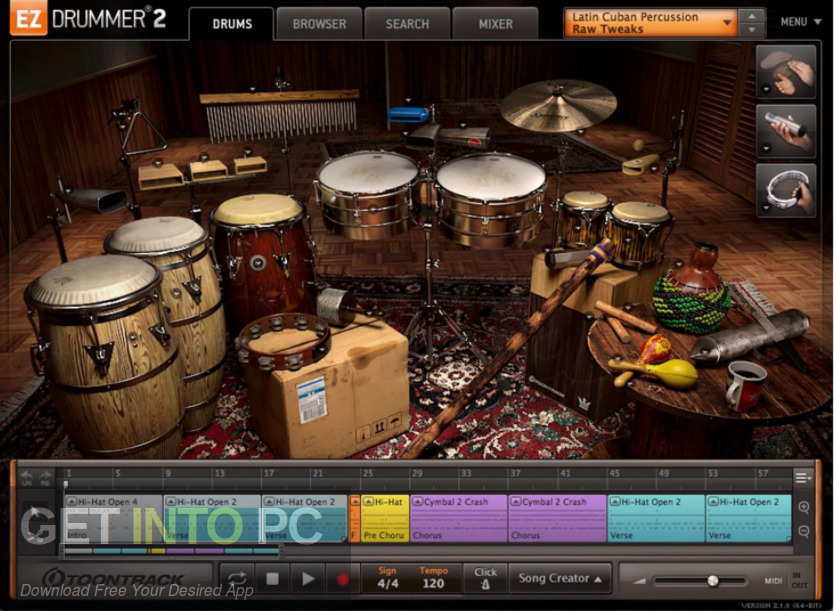Hit the blue jam block

pos(408,114)
